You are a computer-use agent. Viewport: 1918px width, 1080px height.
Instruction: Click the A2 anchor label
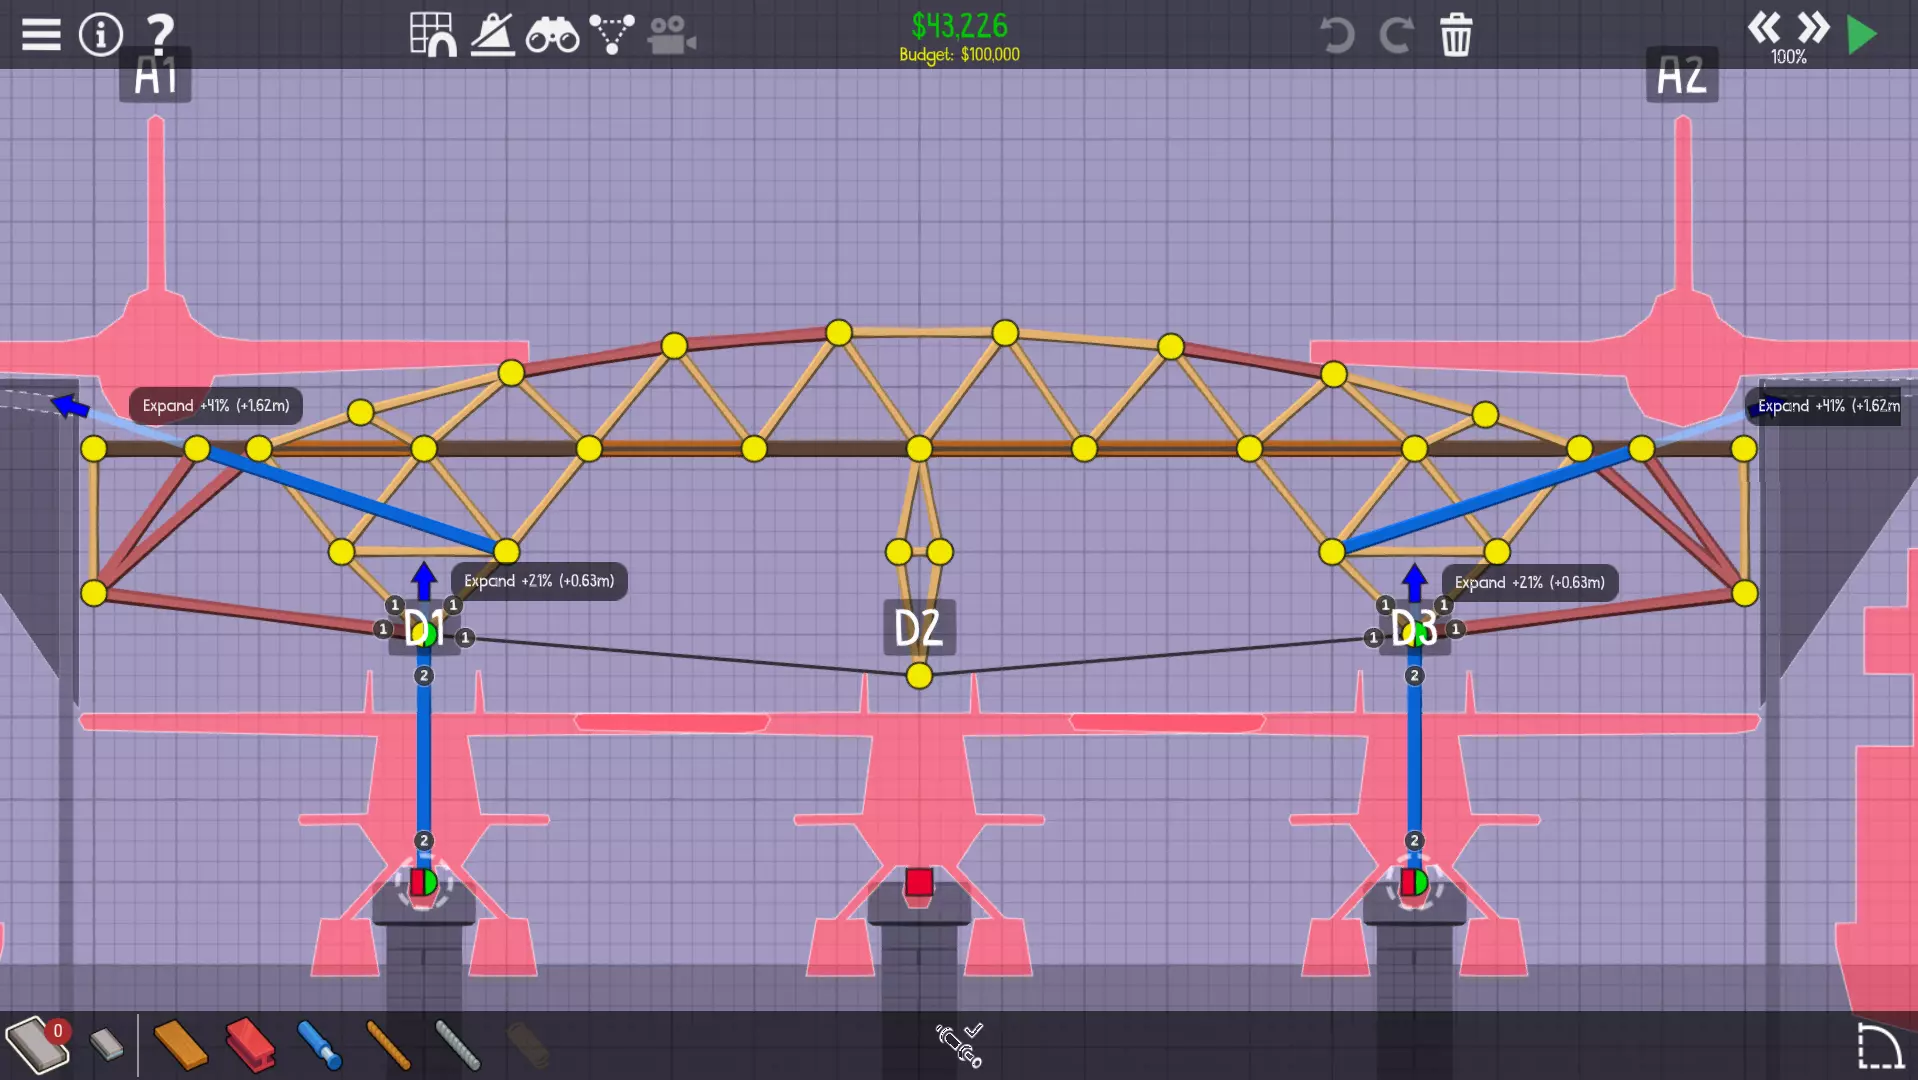1682,74
